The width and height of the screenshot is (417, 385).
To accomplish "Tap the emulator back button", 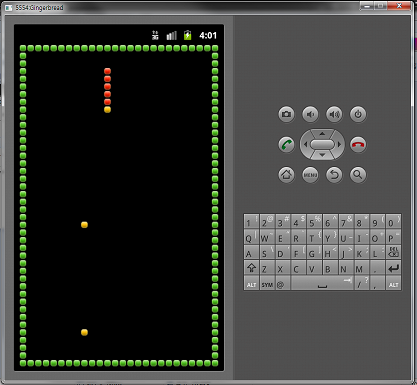I will (334, 175).
